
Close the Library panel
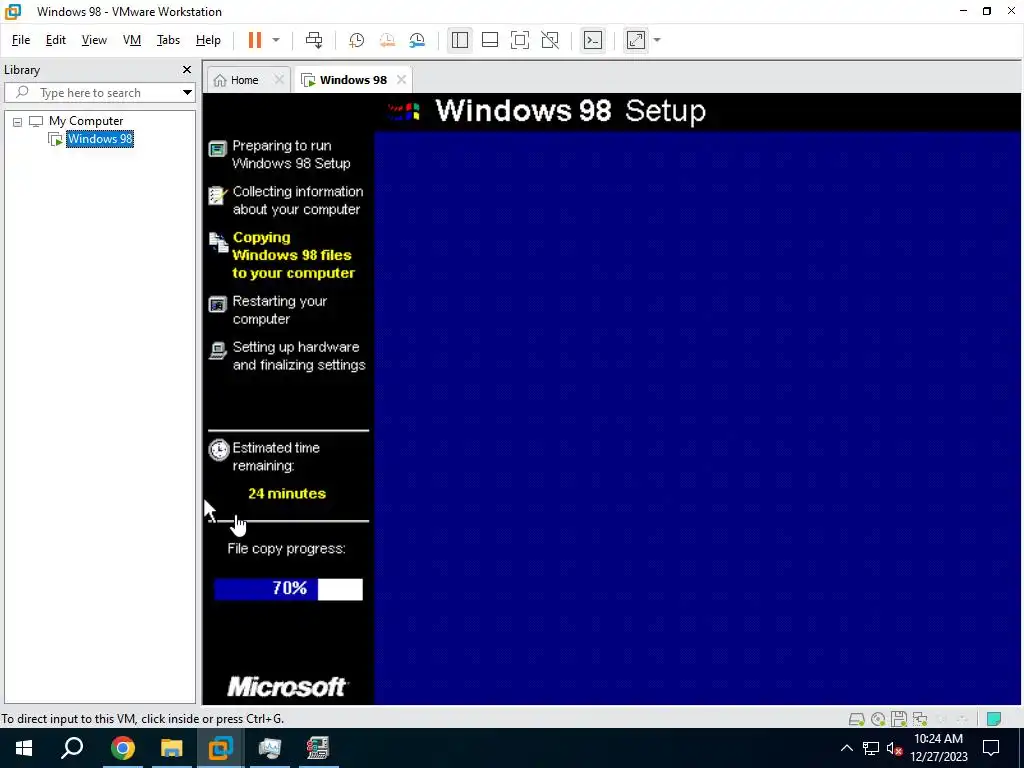[187, 69]
